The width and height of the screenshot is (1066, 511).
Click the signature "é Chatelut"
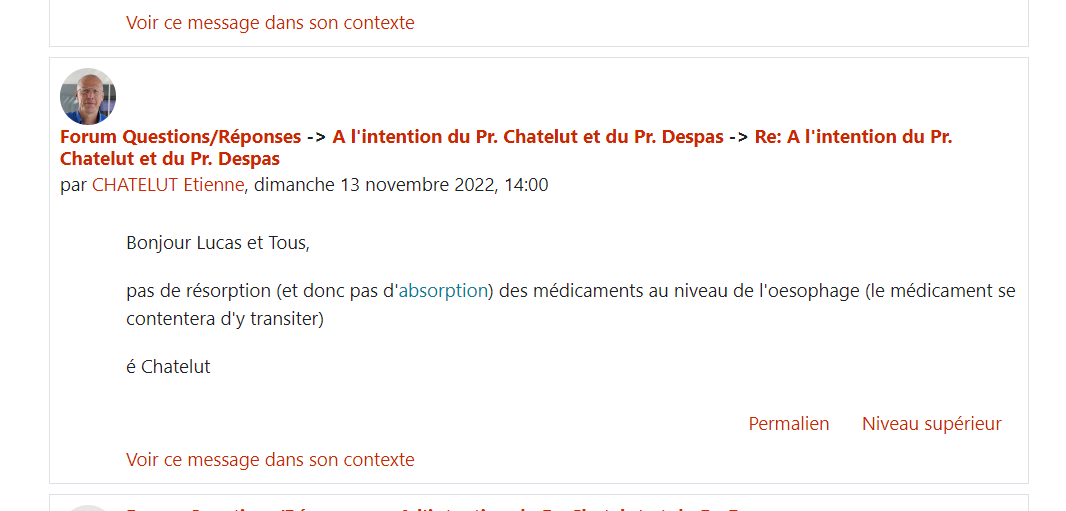[168, 367]
